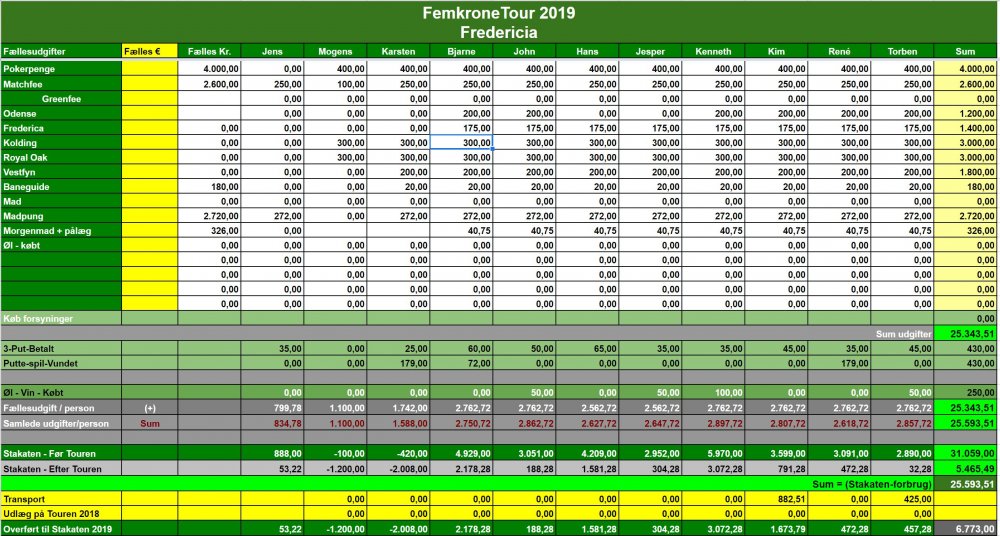Select Stakaten Efter Touren total 5.465,49

966,468
